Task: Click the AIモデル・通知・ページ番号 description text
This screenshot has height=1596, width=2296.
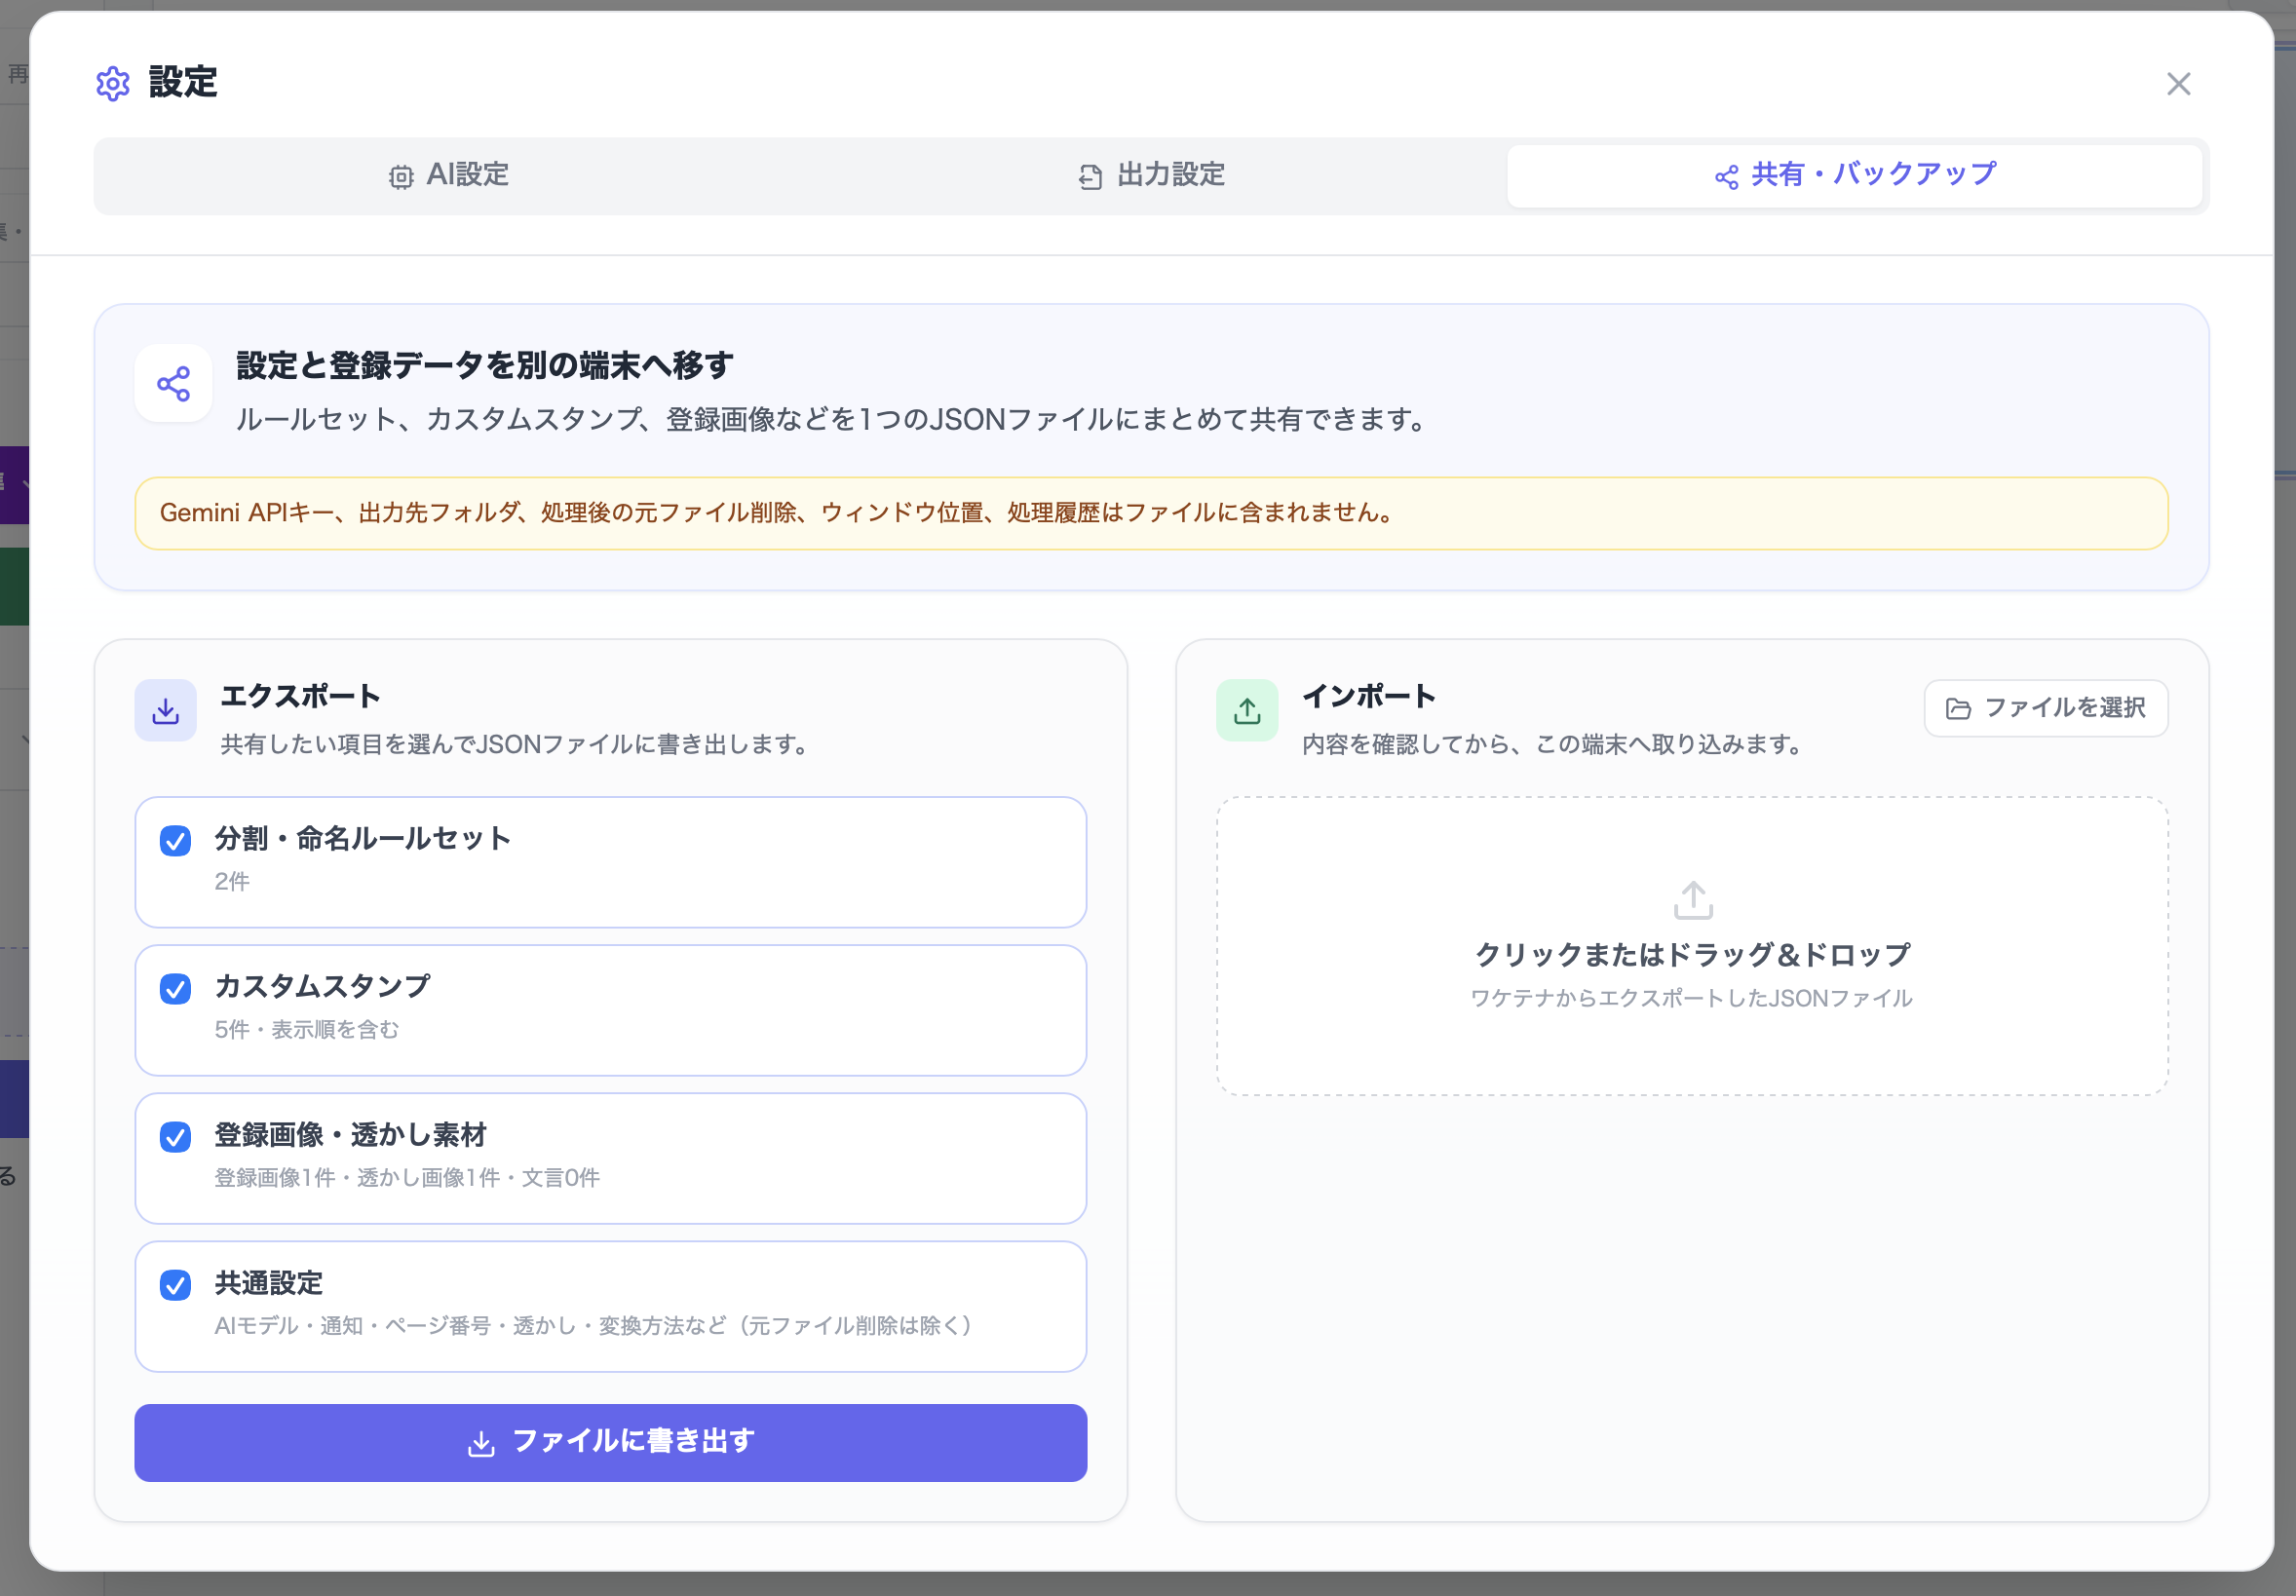Action: click(594, 1326)
